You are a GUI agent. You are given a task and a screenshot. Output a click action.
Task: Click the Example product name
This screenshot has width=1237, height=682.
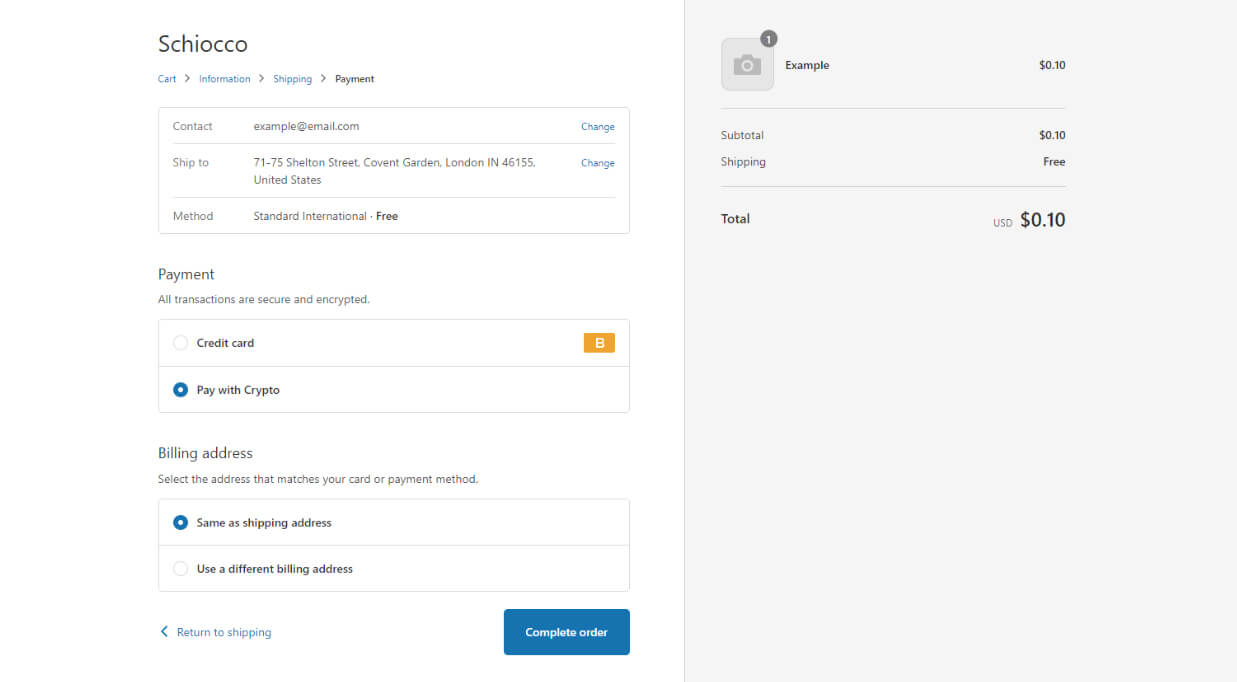807,65
